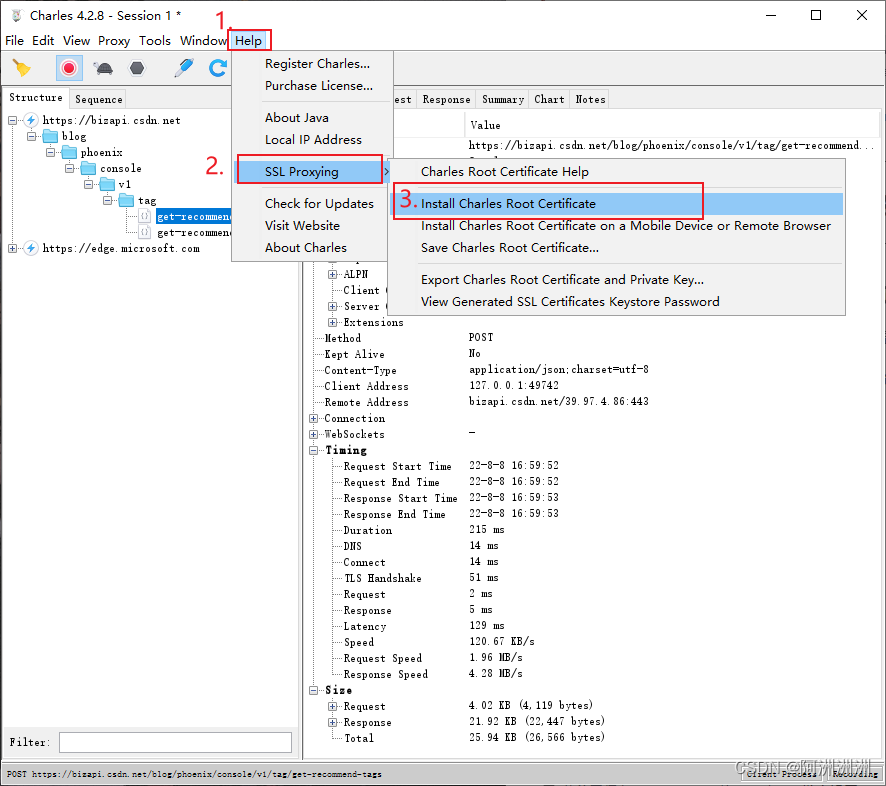This screenshot has width=886, height=786.
Task: Toggle the red Record button
Action: 69,68
